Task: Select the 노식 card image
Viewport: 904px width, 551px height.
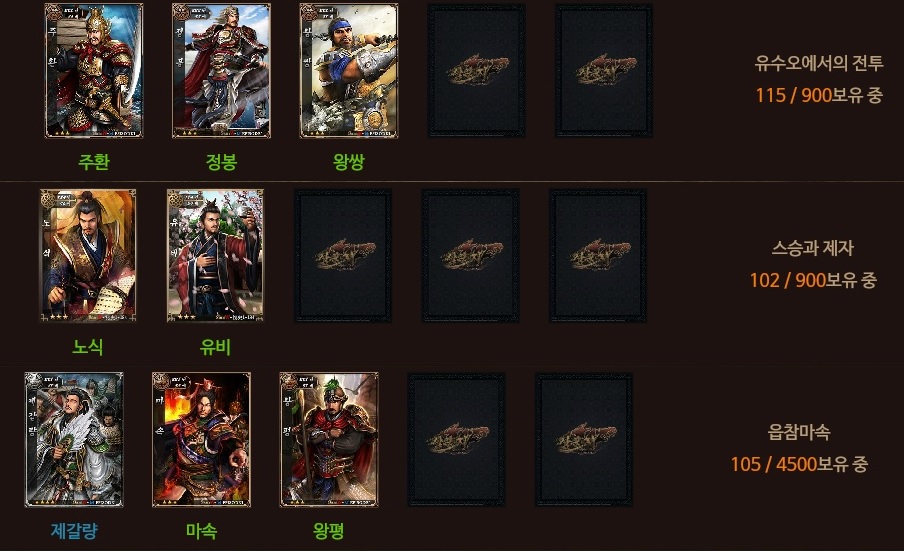Action: pos(88,255)
